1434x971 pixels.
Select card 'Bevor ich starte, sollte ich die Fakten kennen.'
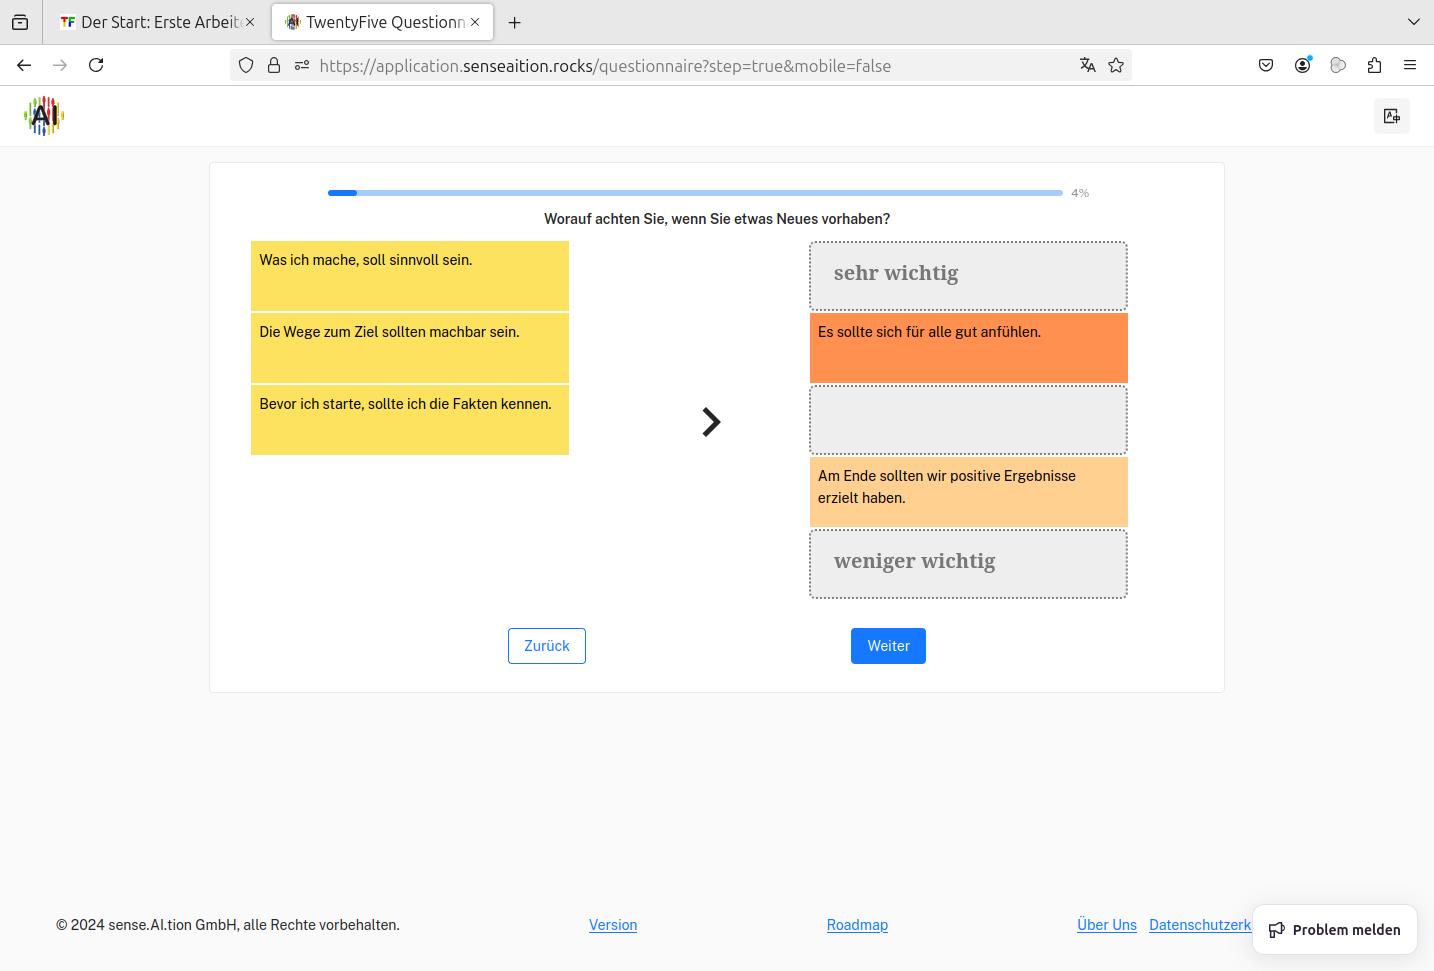410,420
